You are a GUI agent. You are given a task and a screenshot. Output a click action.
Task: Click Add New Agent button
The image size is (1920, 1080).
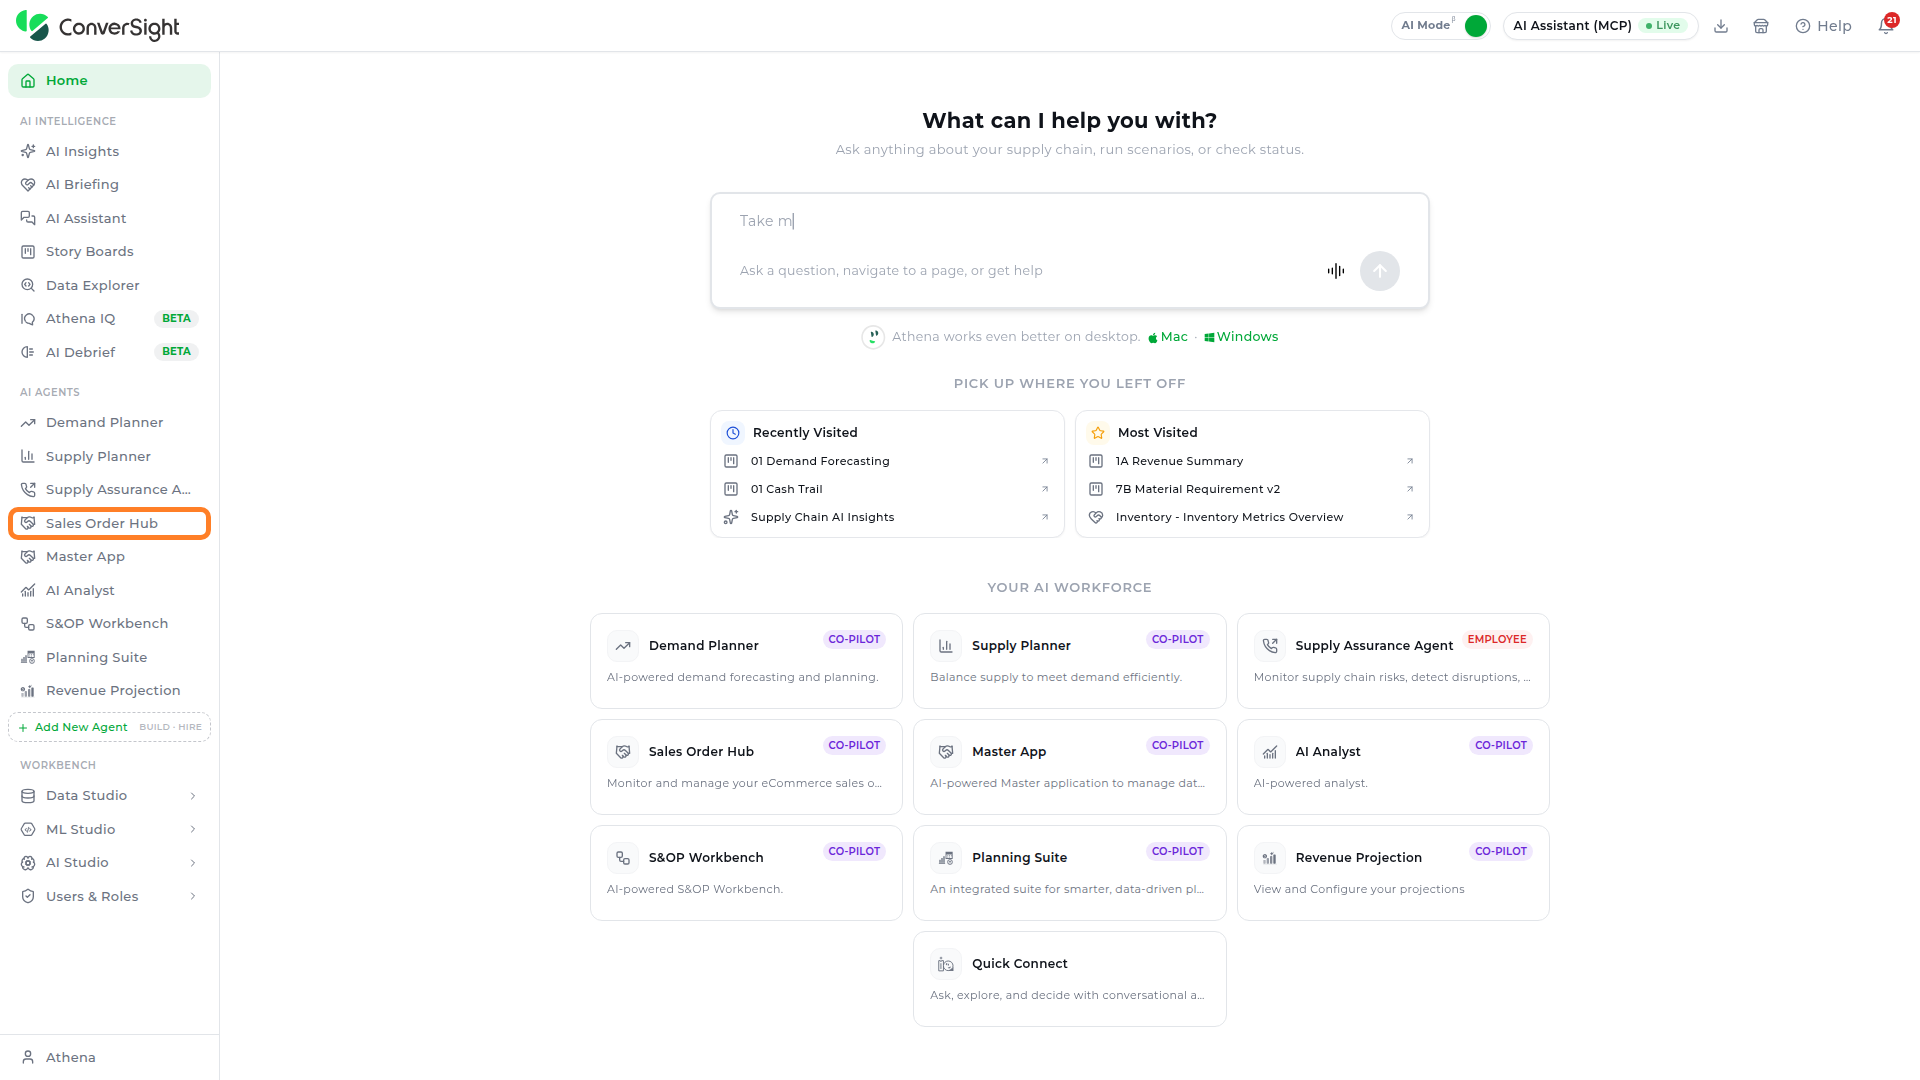(x=109, y=727)
